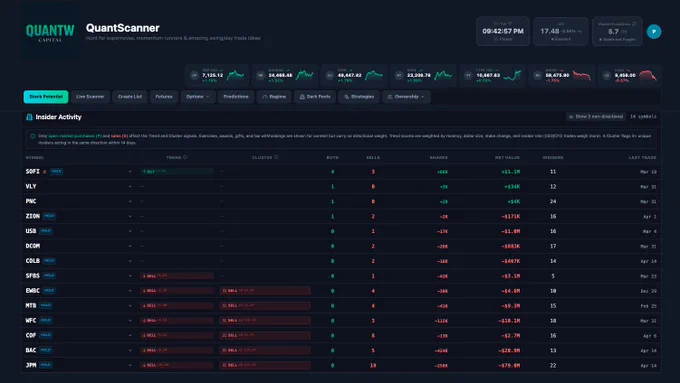
Task: Click the Dark Pools tab icon
Action: tap(302, 97)
